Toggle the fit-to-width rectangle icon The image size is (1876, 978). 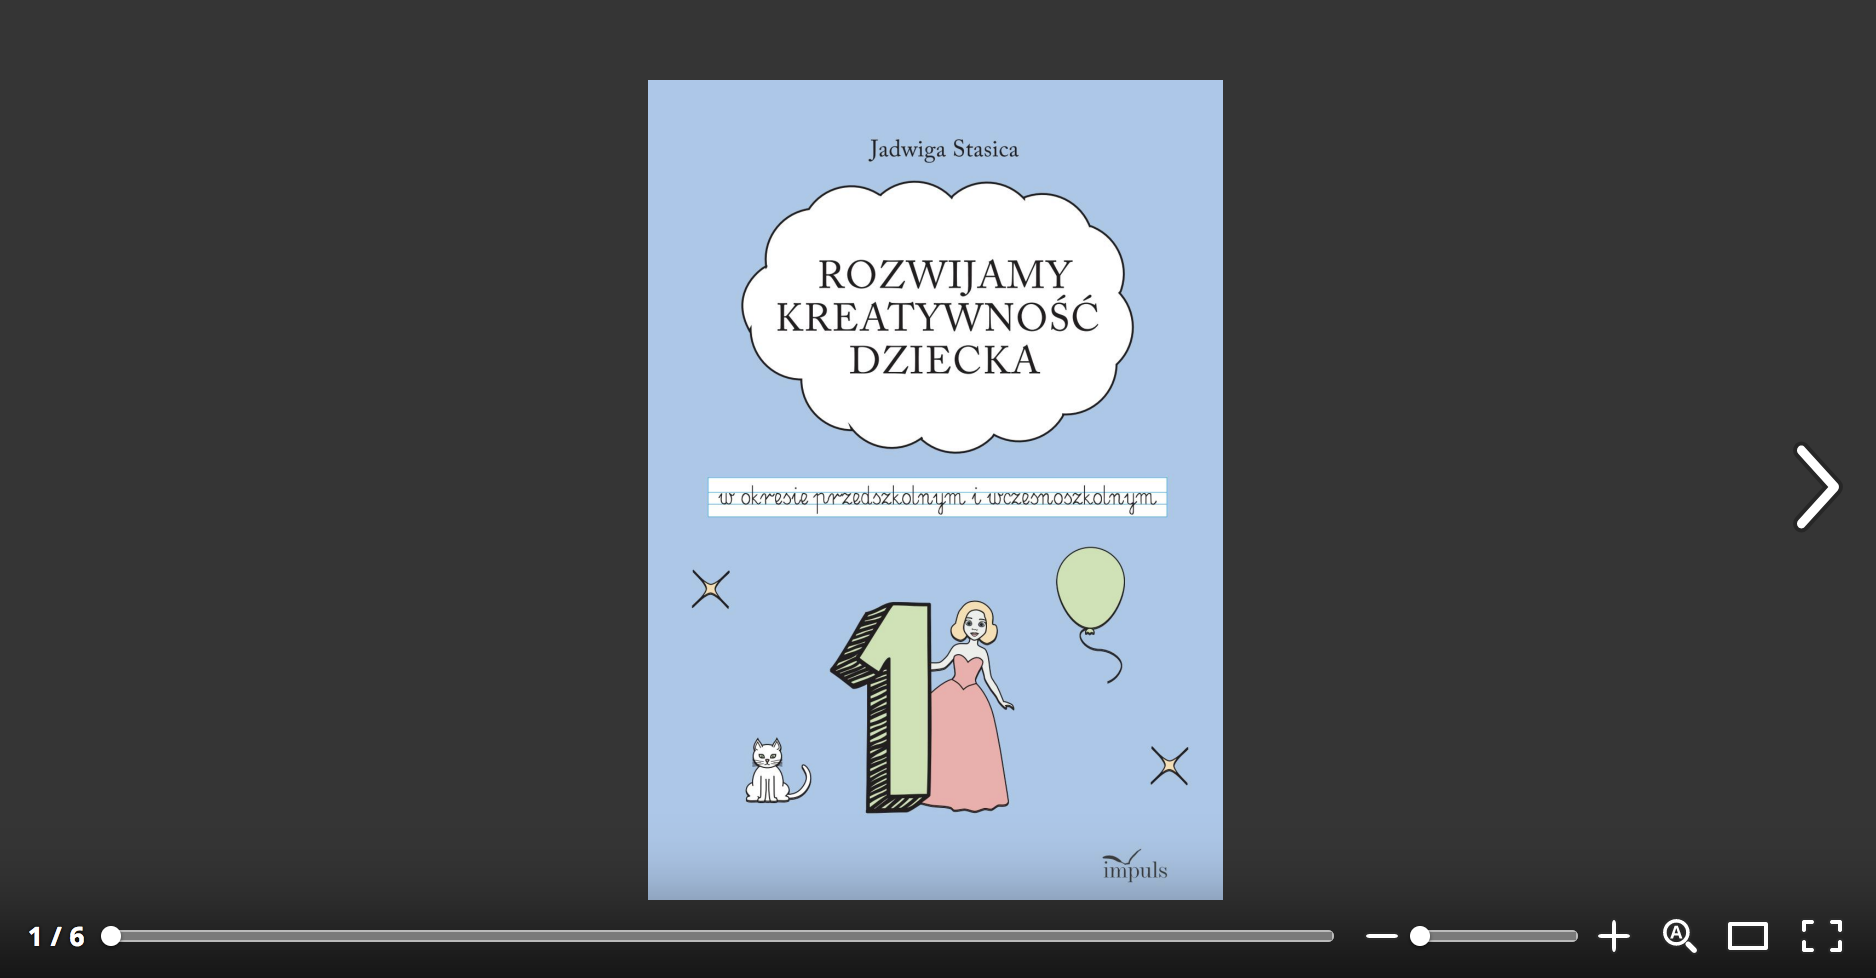click(1747, 937)
